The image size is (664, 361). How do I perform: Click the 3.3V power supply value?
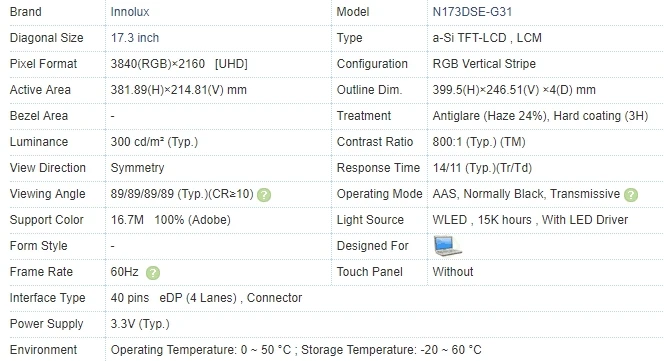point(140,324)
